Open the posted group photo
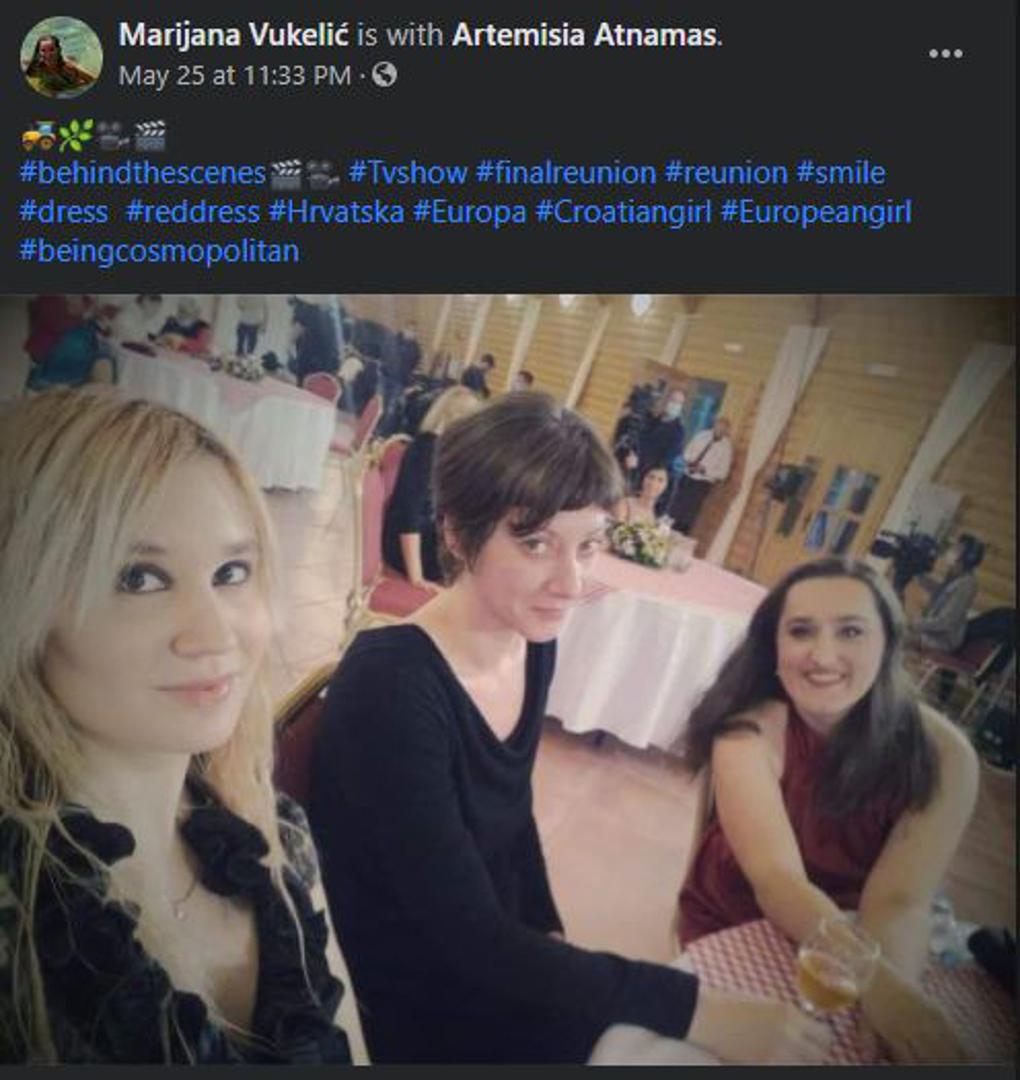This screenshot has width=1020, height=1080. pyautogui.click(x=510, y=681)
